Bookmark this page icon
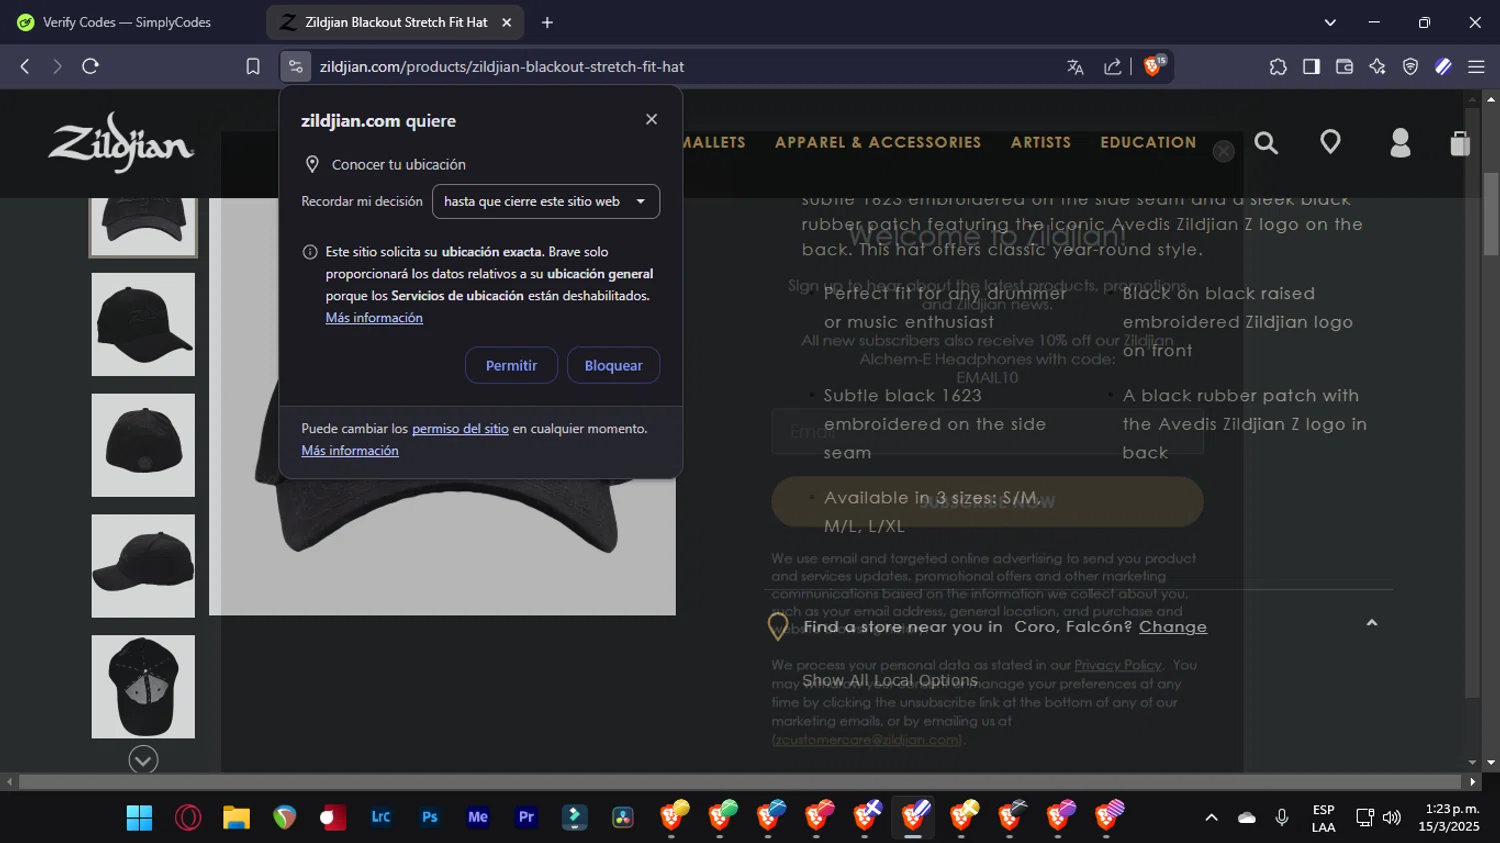1500x843 pixels. point(253,66)
